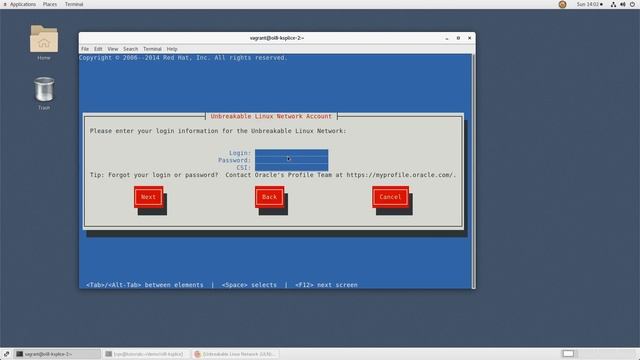Click the red Next button
640x360 pixels.
149,197
